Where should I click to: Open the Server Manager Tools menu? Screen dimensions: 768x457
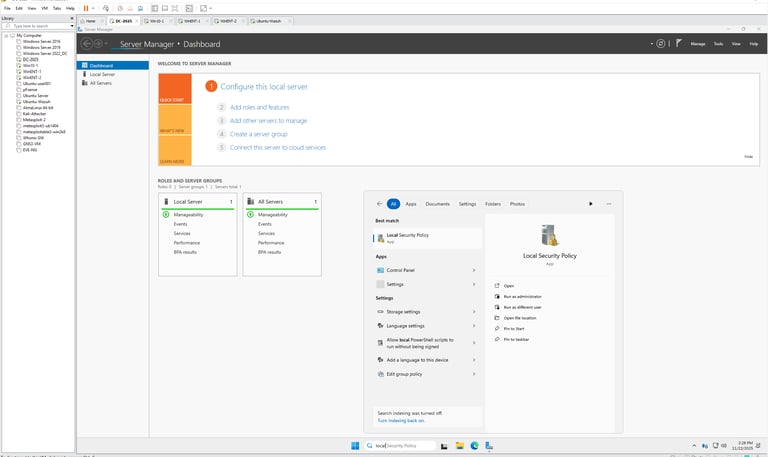tap(718, 44)
